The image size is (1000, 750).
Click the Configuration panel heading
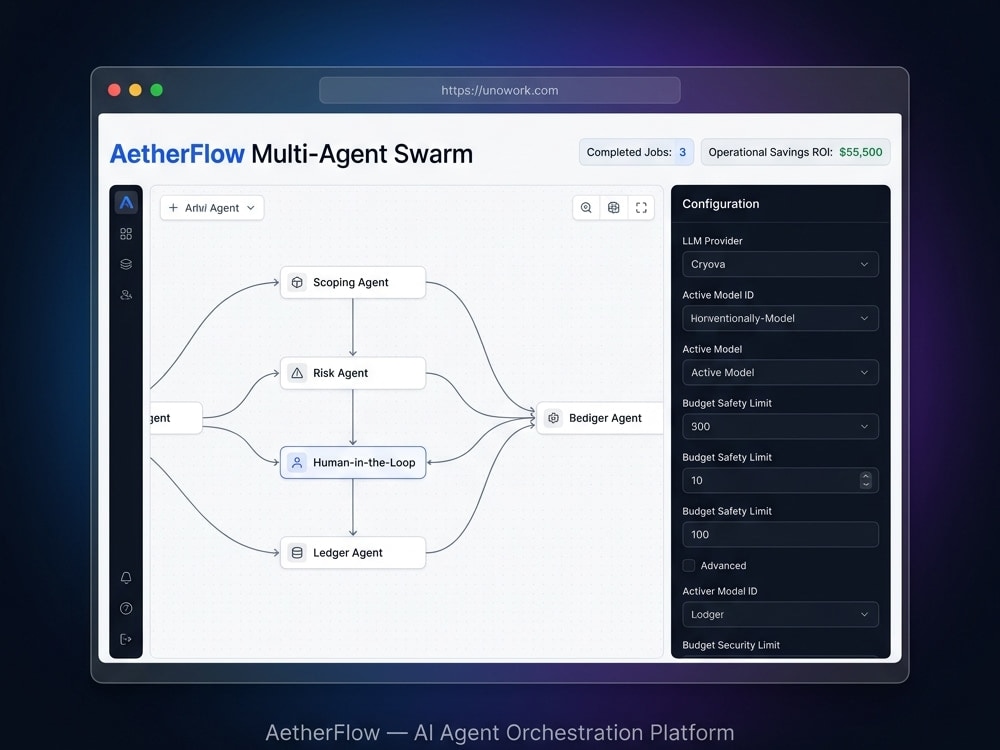click(721, 204)
